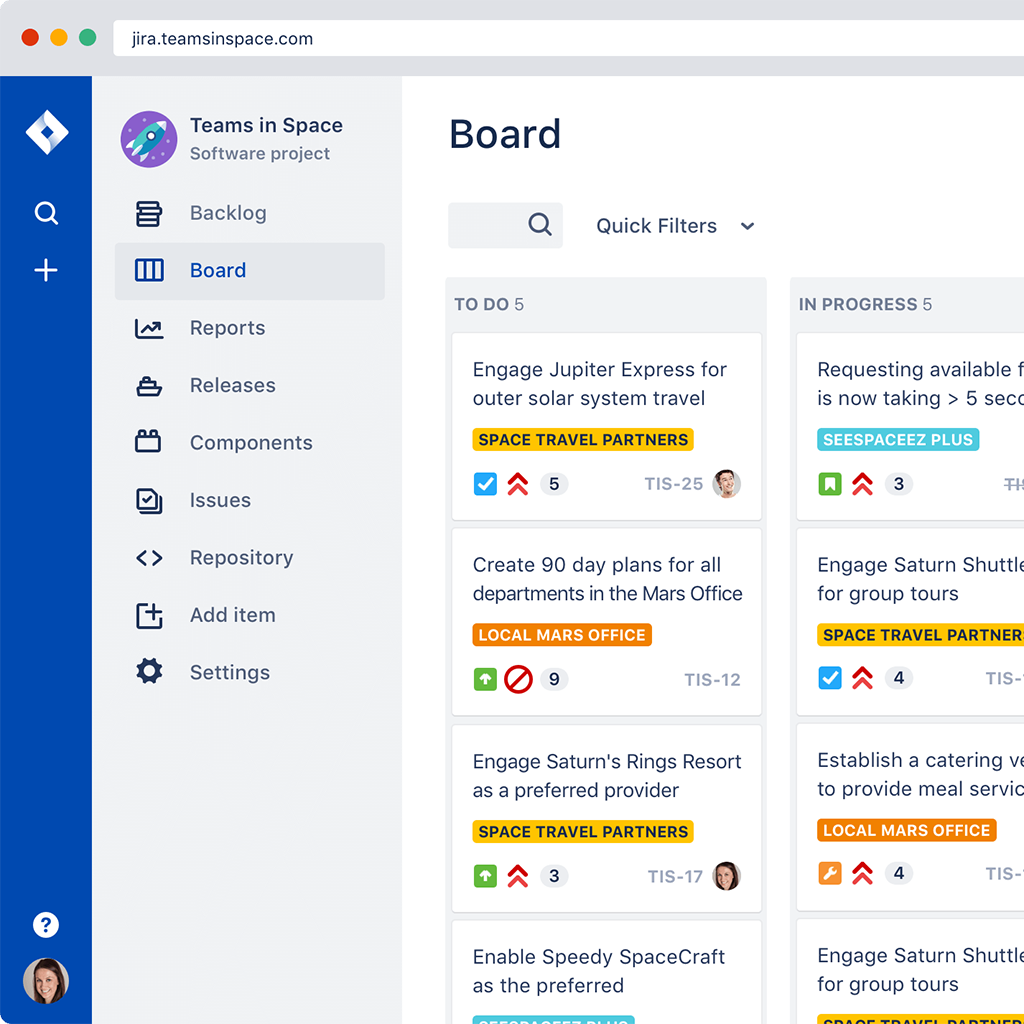Click the green story icon on TIS-17
The height and width of the screenshot is (1024, 1024).
point(485,876)
